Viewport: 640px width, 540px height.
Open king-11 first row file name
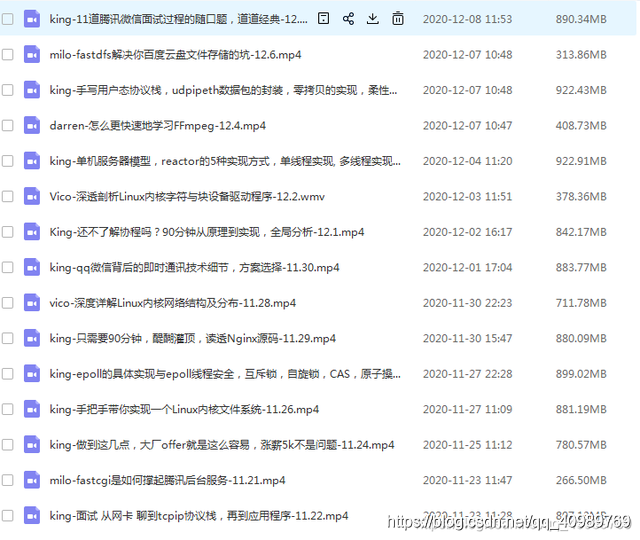(x=178, y=19)
